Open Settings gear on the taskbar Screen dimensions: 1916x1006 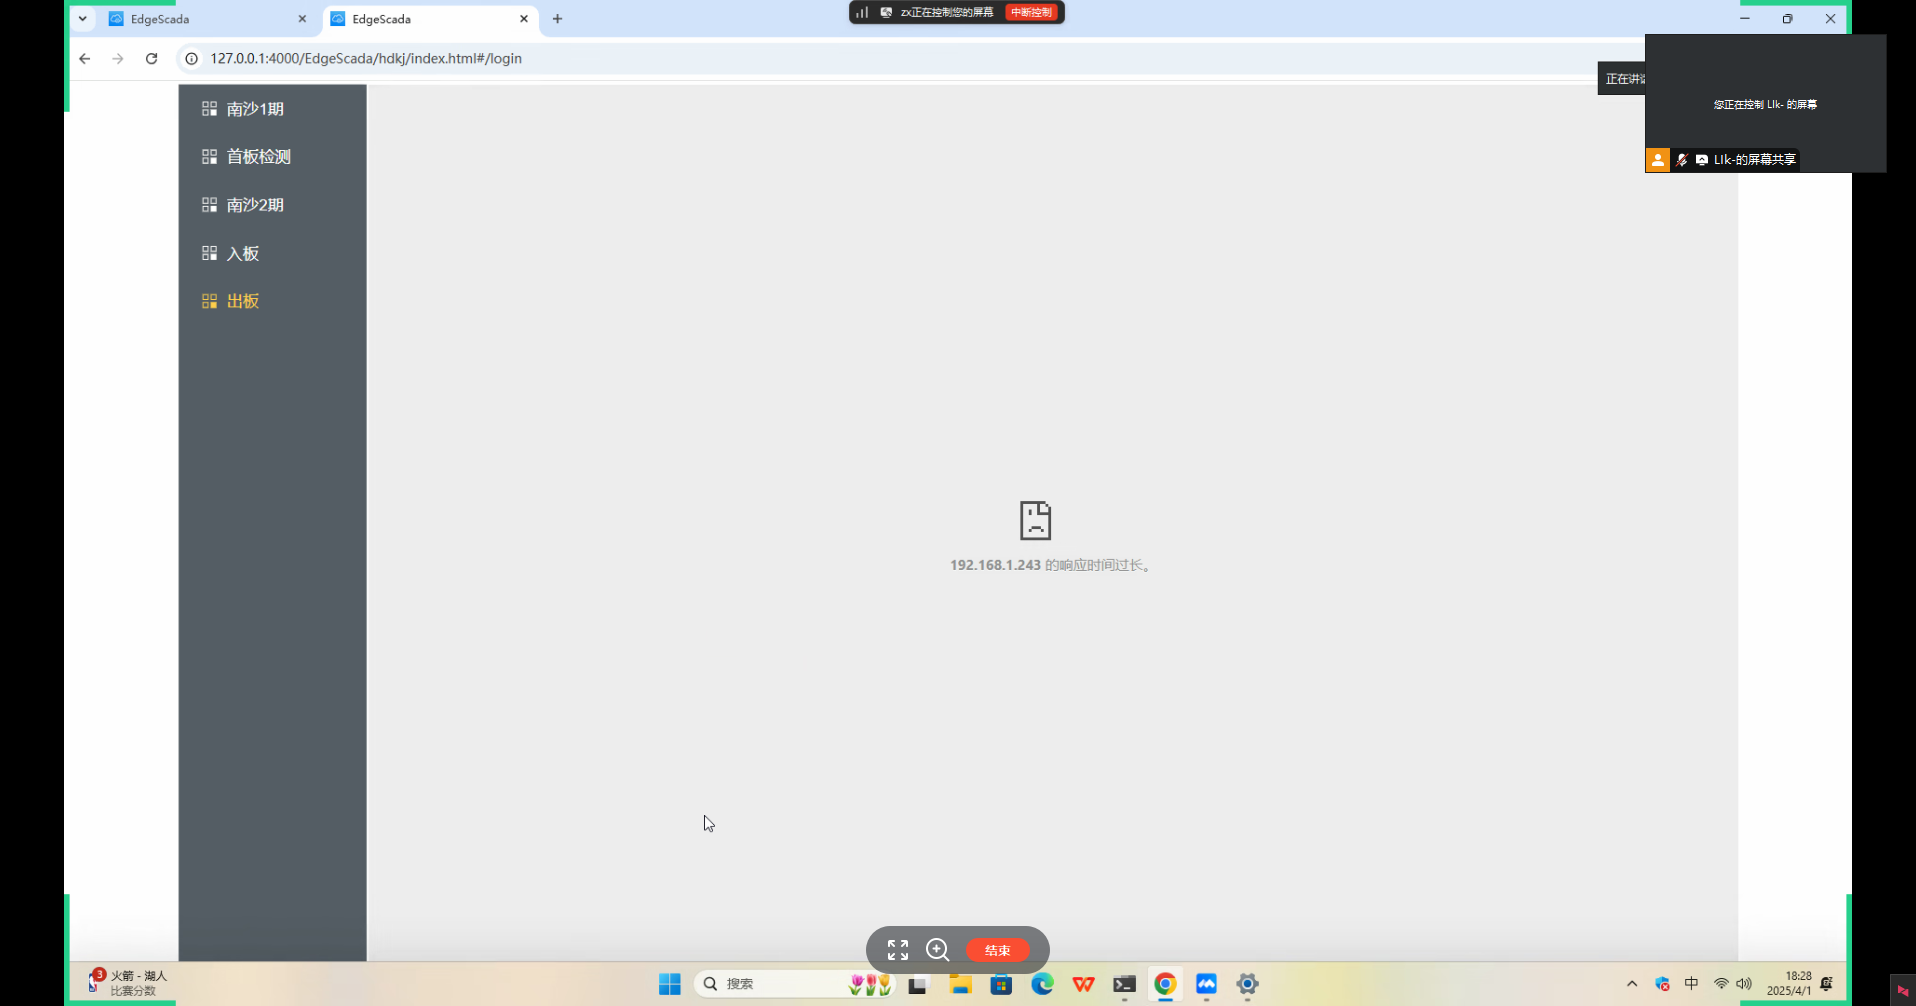(1247, 984)
